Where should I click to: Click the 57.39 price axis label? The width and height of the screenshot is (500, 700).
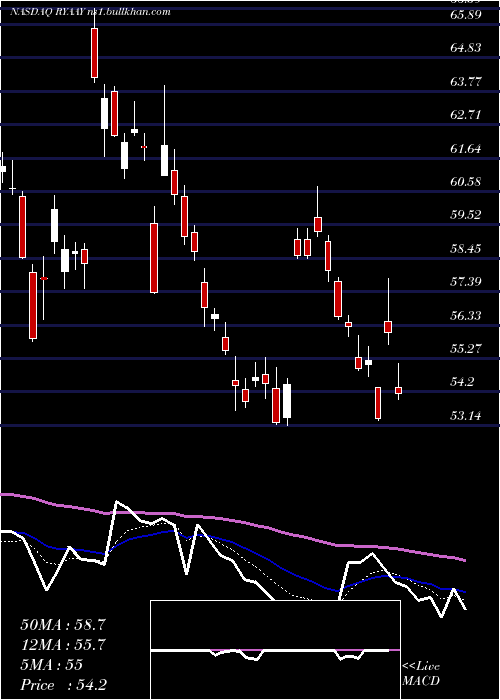[466, 282]
